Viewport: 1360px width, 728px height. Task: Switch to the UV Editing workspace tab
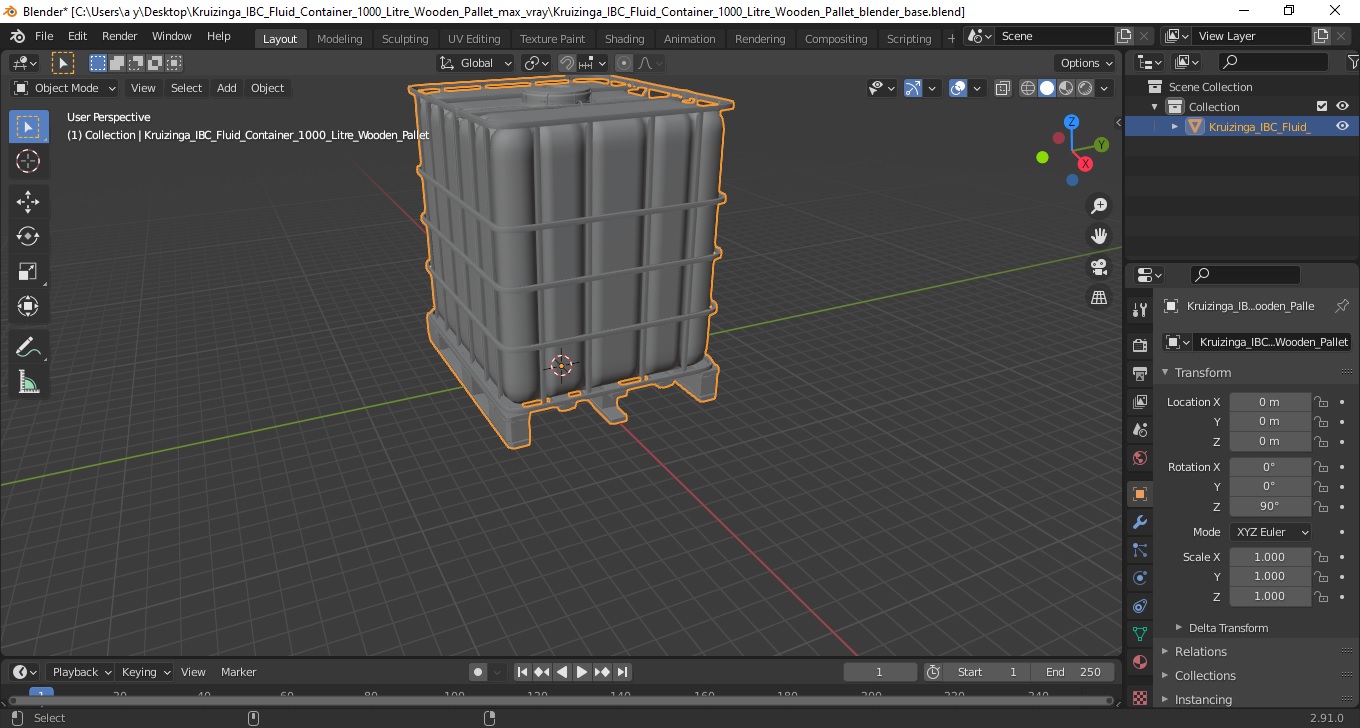tap(474, 39)
